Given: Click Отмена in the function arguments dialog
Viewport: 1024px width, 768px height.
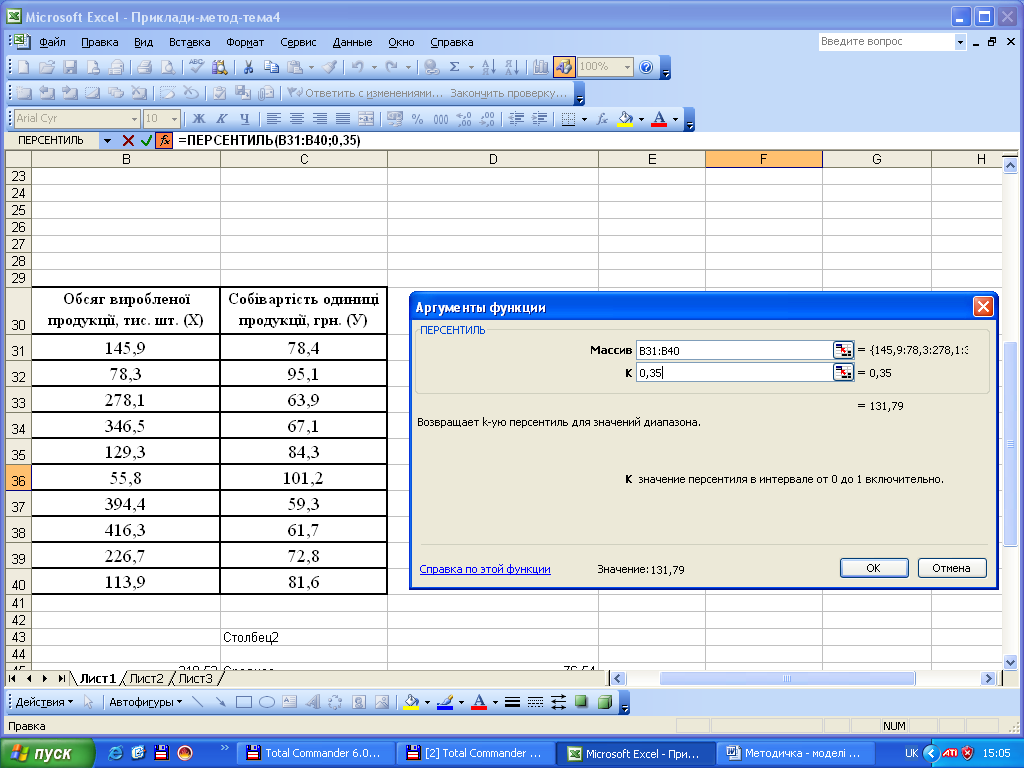Looking at the screenshot, I should coord(952,568).
